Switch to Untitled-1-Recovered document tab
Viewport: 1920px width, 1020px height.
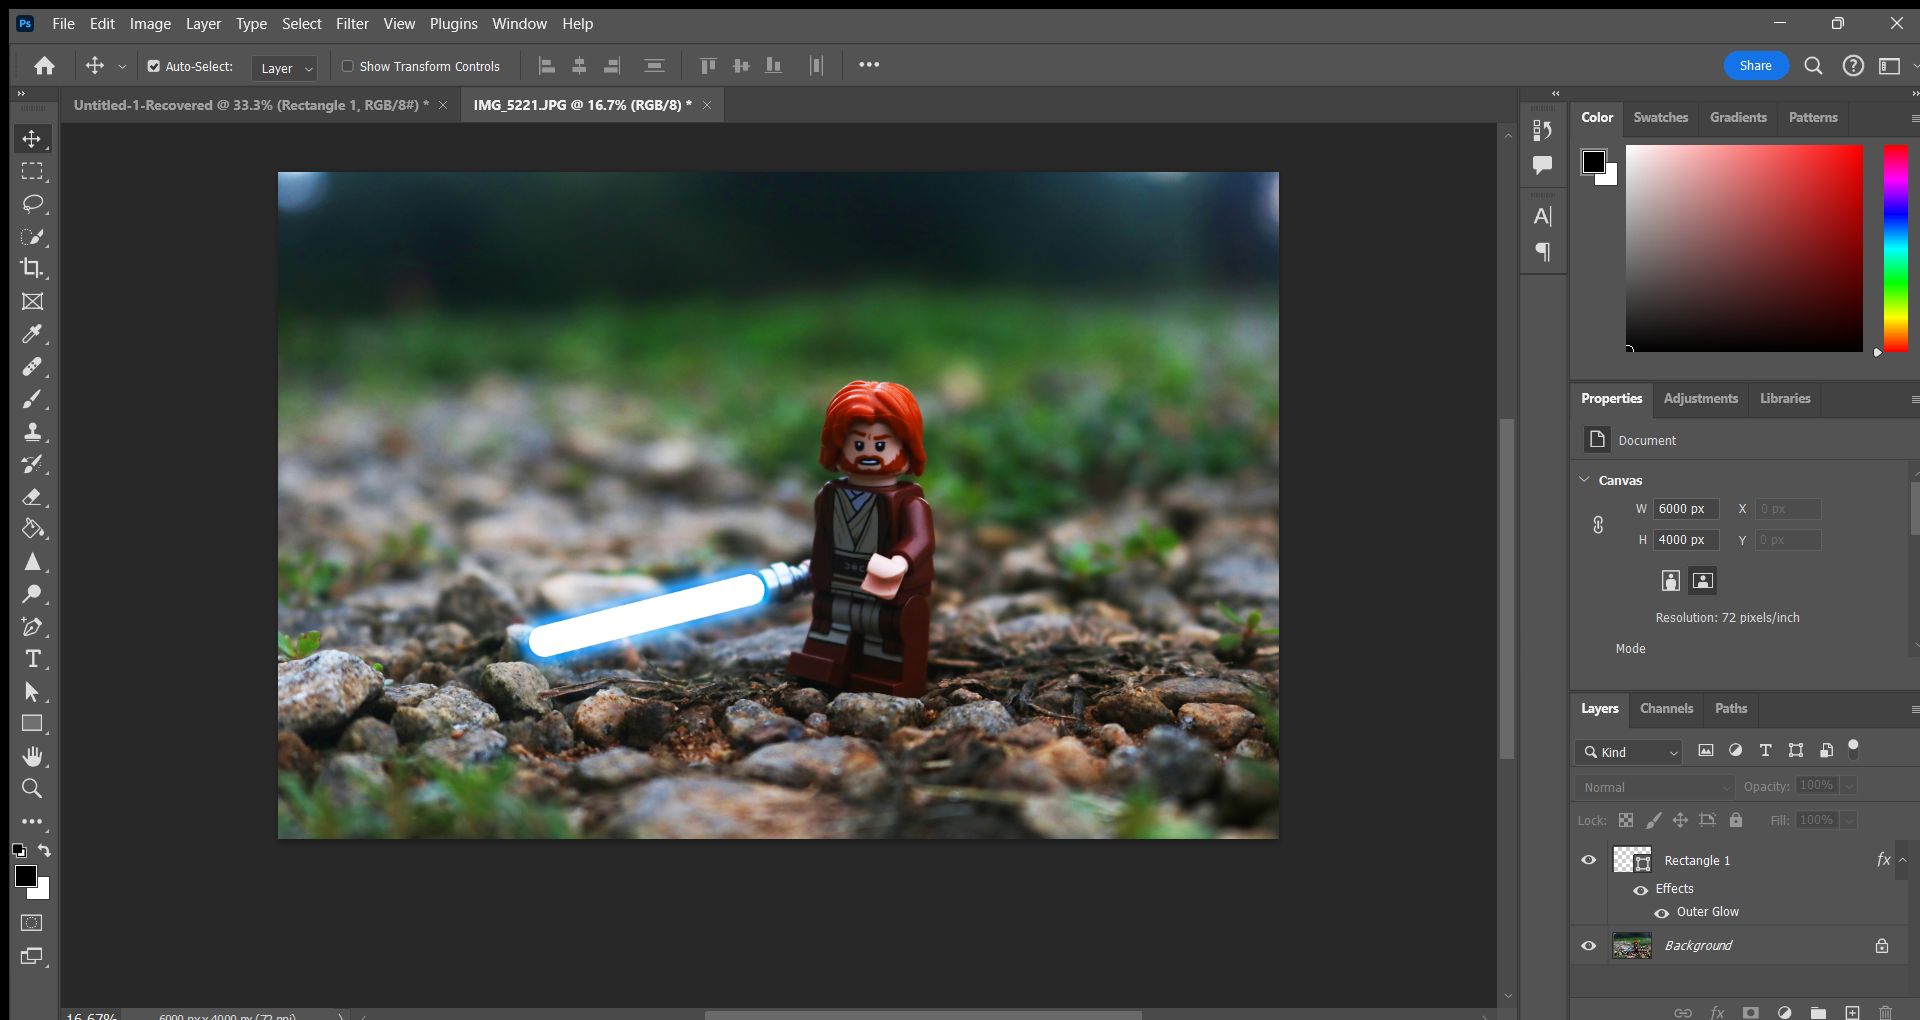click(x=251, y=105)
